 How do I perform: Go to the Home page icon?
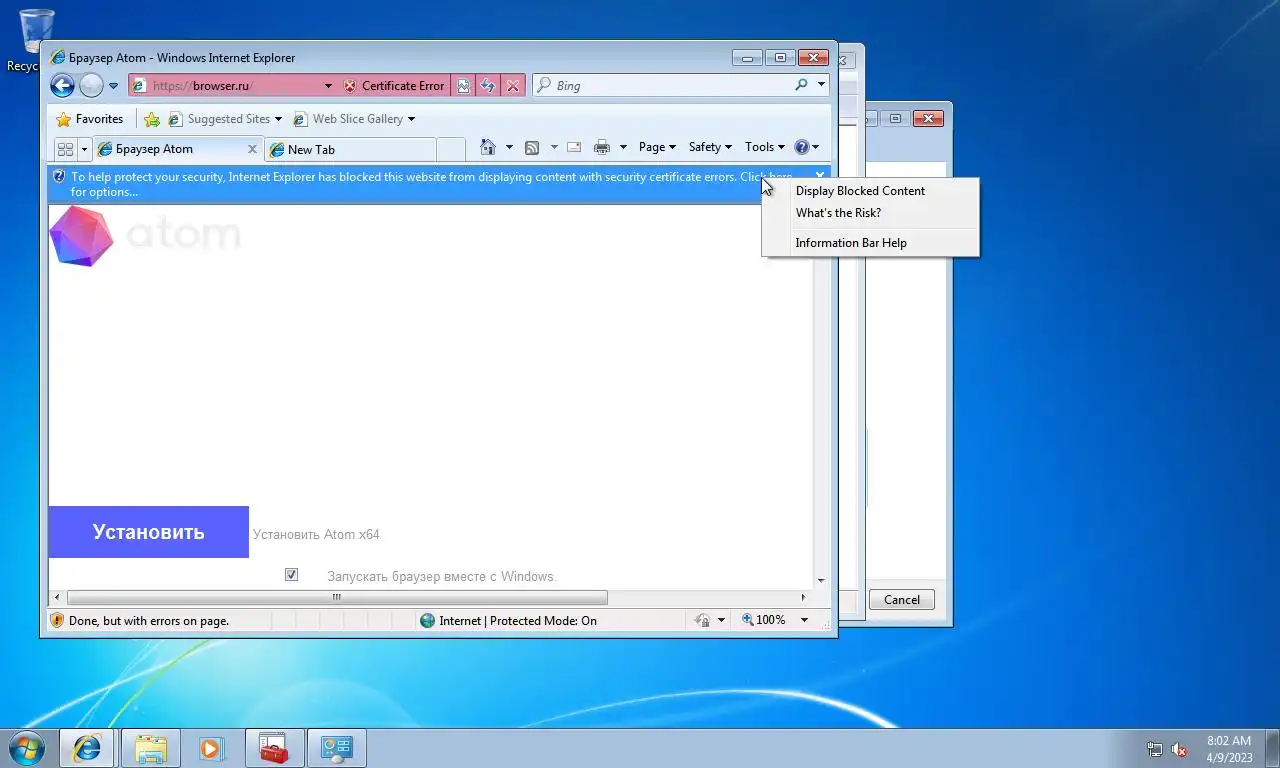488,147
